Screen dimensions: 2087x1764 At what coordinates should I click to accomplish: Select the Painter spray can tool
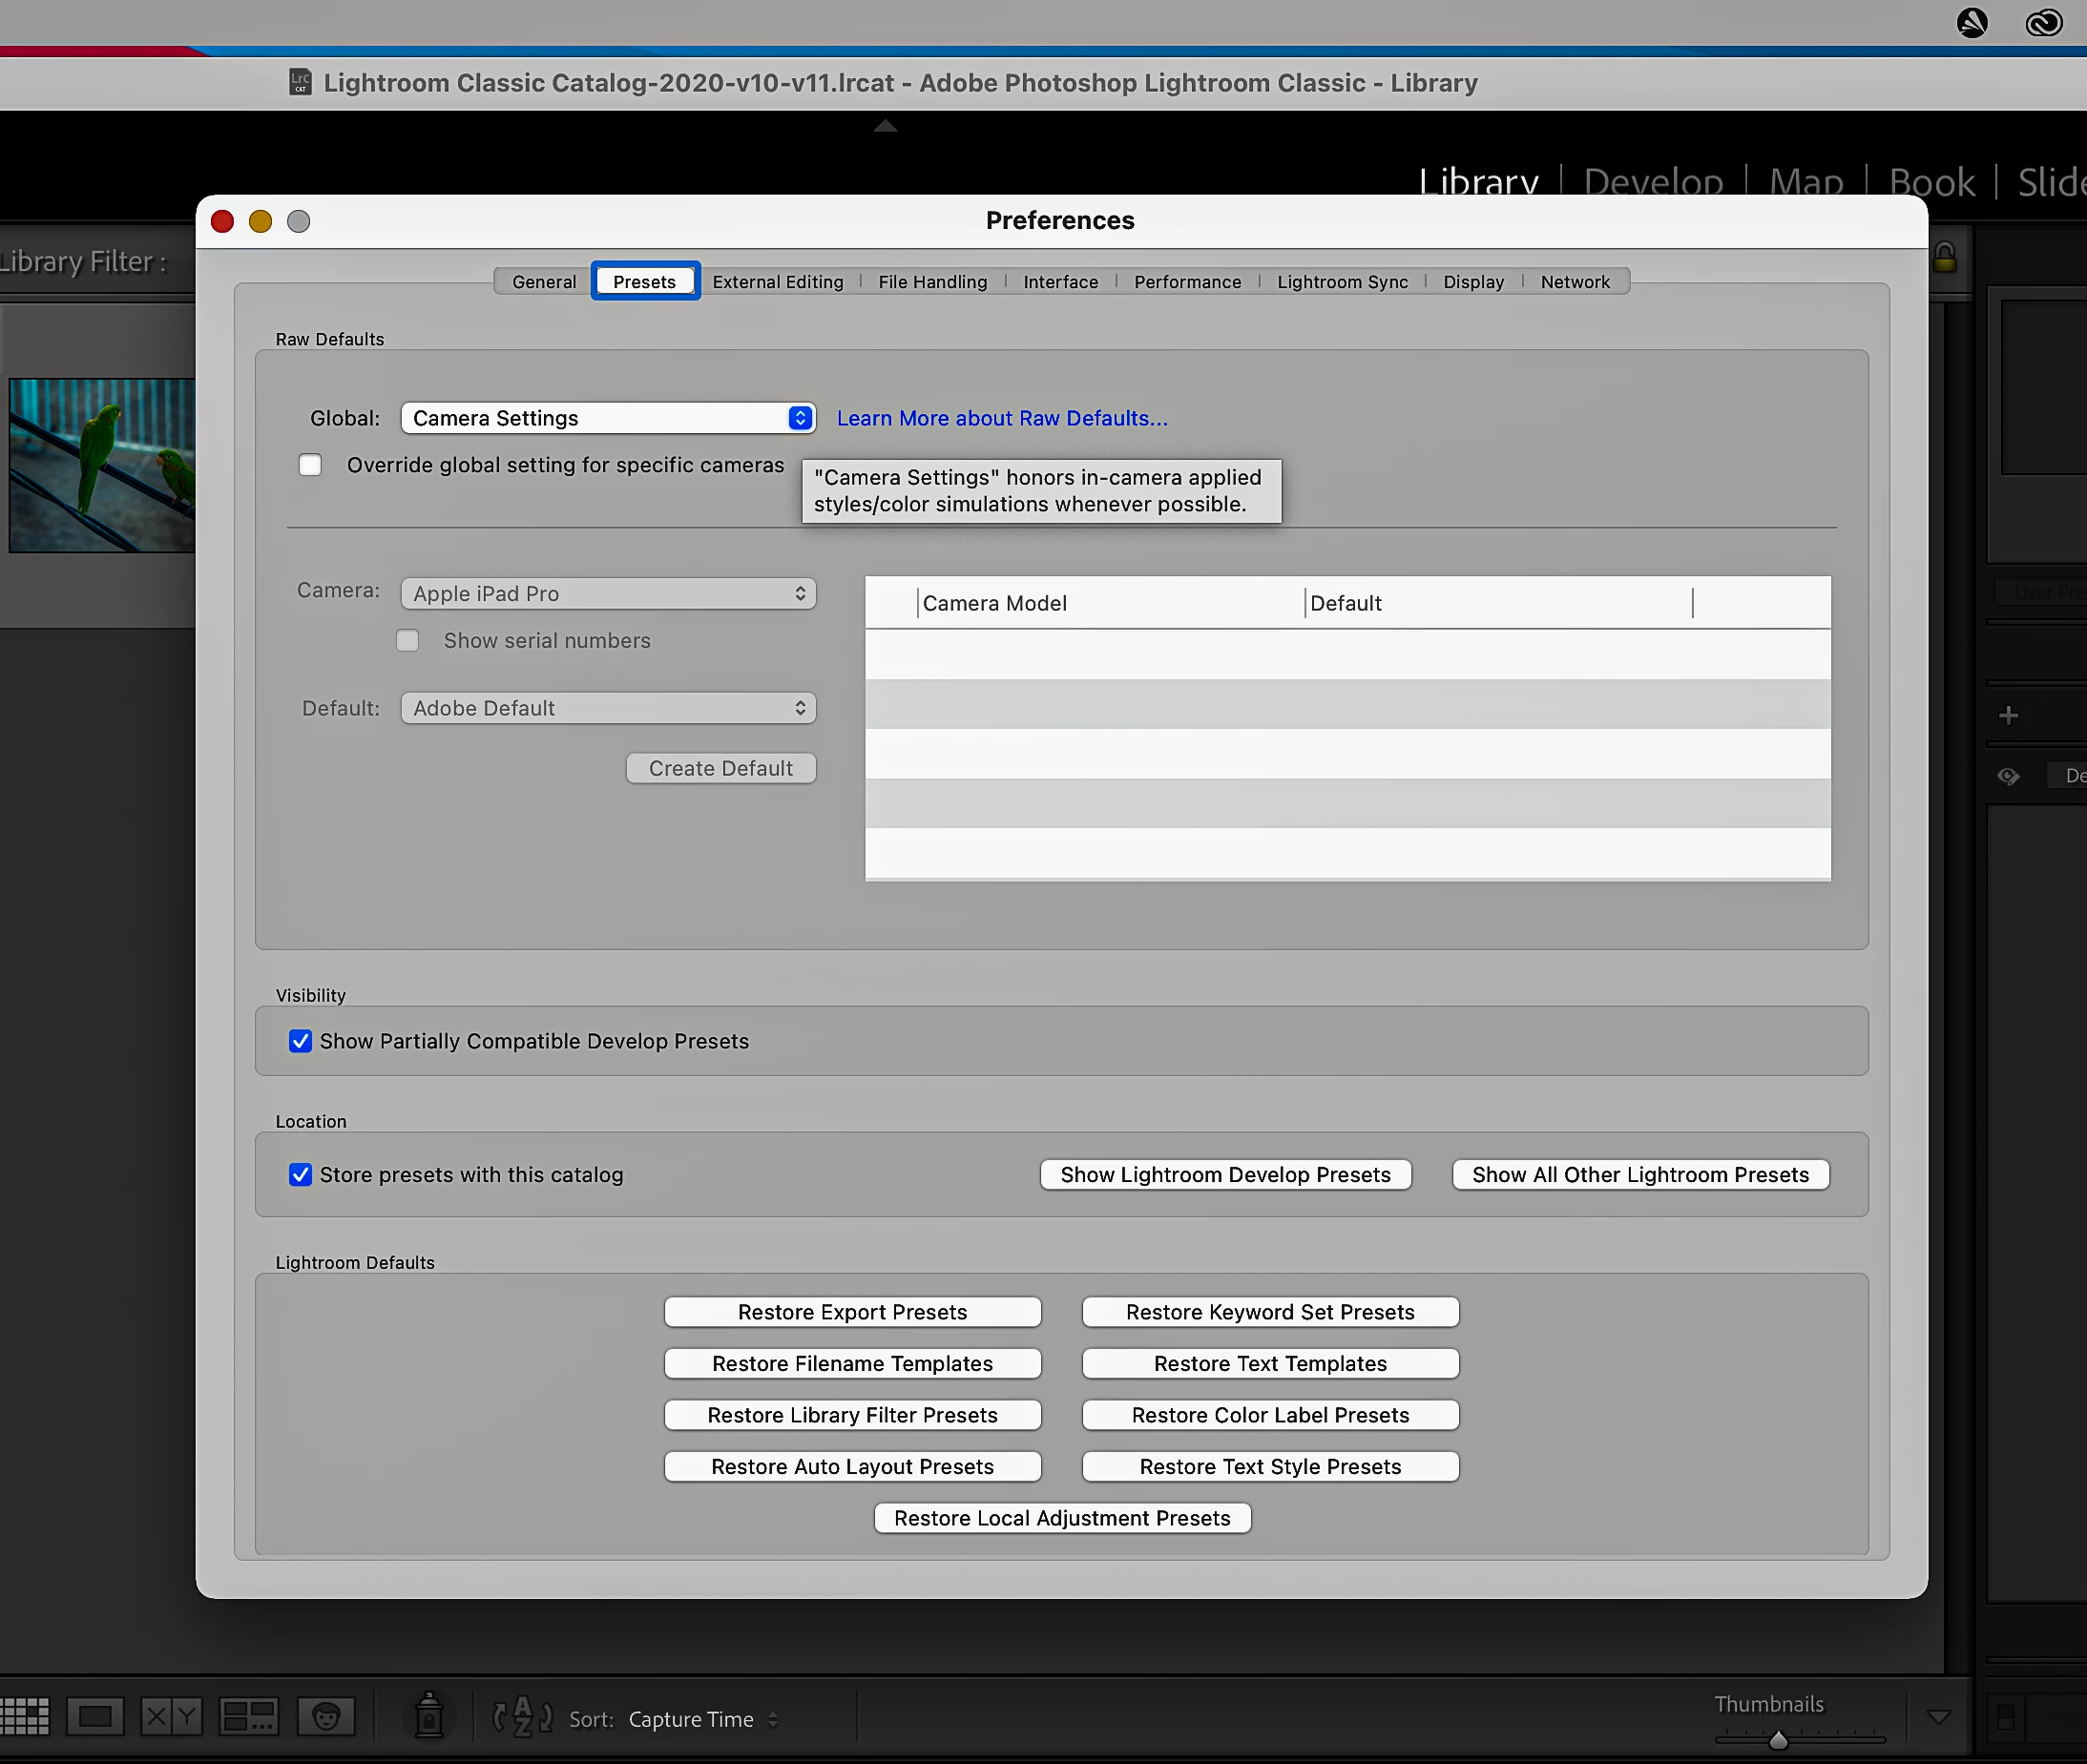tap(429, 1716)
